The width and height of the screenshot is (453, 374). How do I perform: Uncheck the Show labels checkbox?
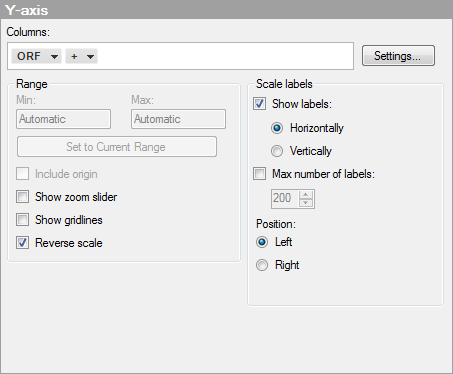click(x=259, y=104)
